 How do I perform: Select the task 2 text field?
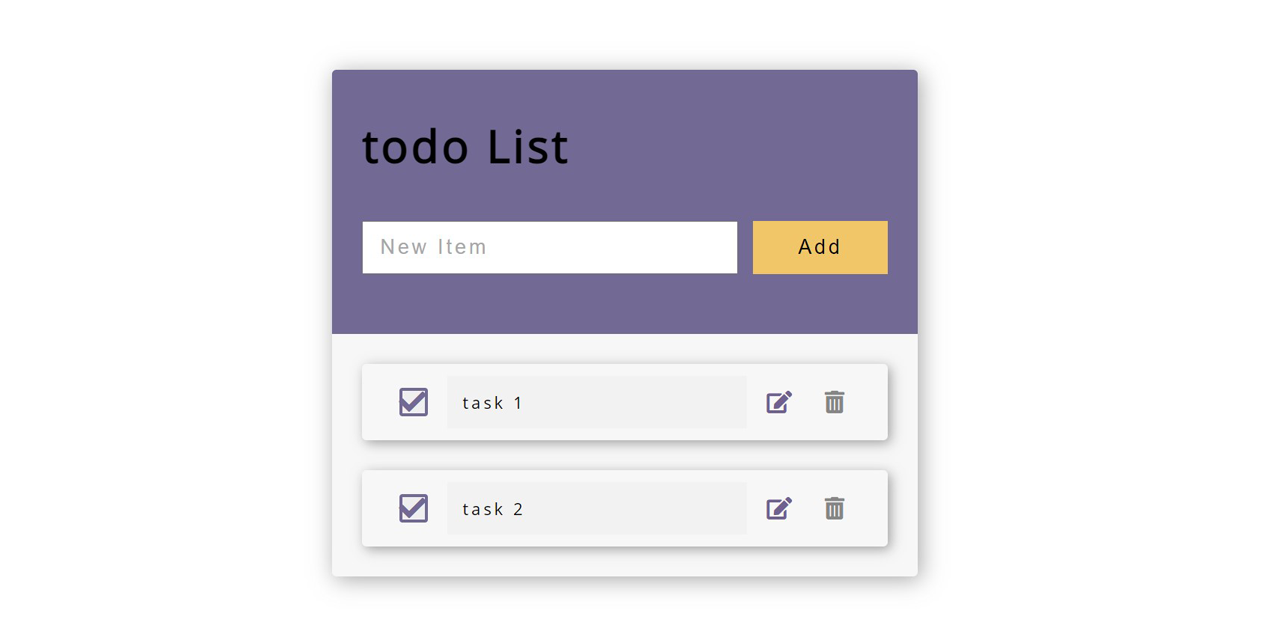tap(597, 508)
